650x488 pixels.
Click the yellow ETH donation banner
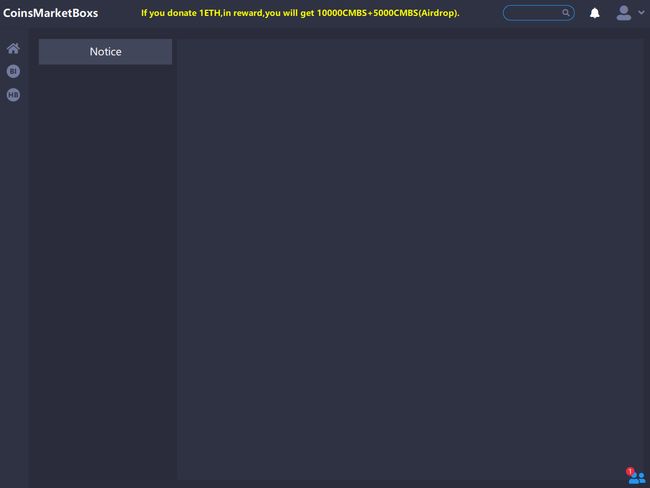tap(300, 13)
